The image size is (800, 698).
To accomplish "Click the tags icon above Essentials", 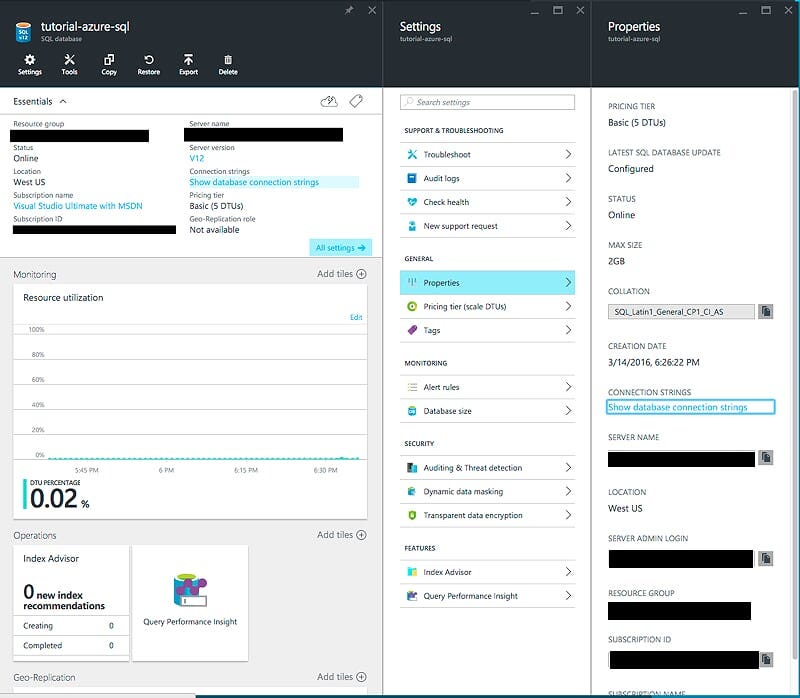I will [x=356, y=101].
